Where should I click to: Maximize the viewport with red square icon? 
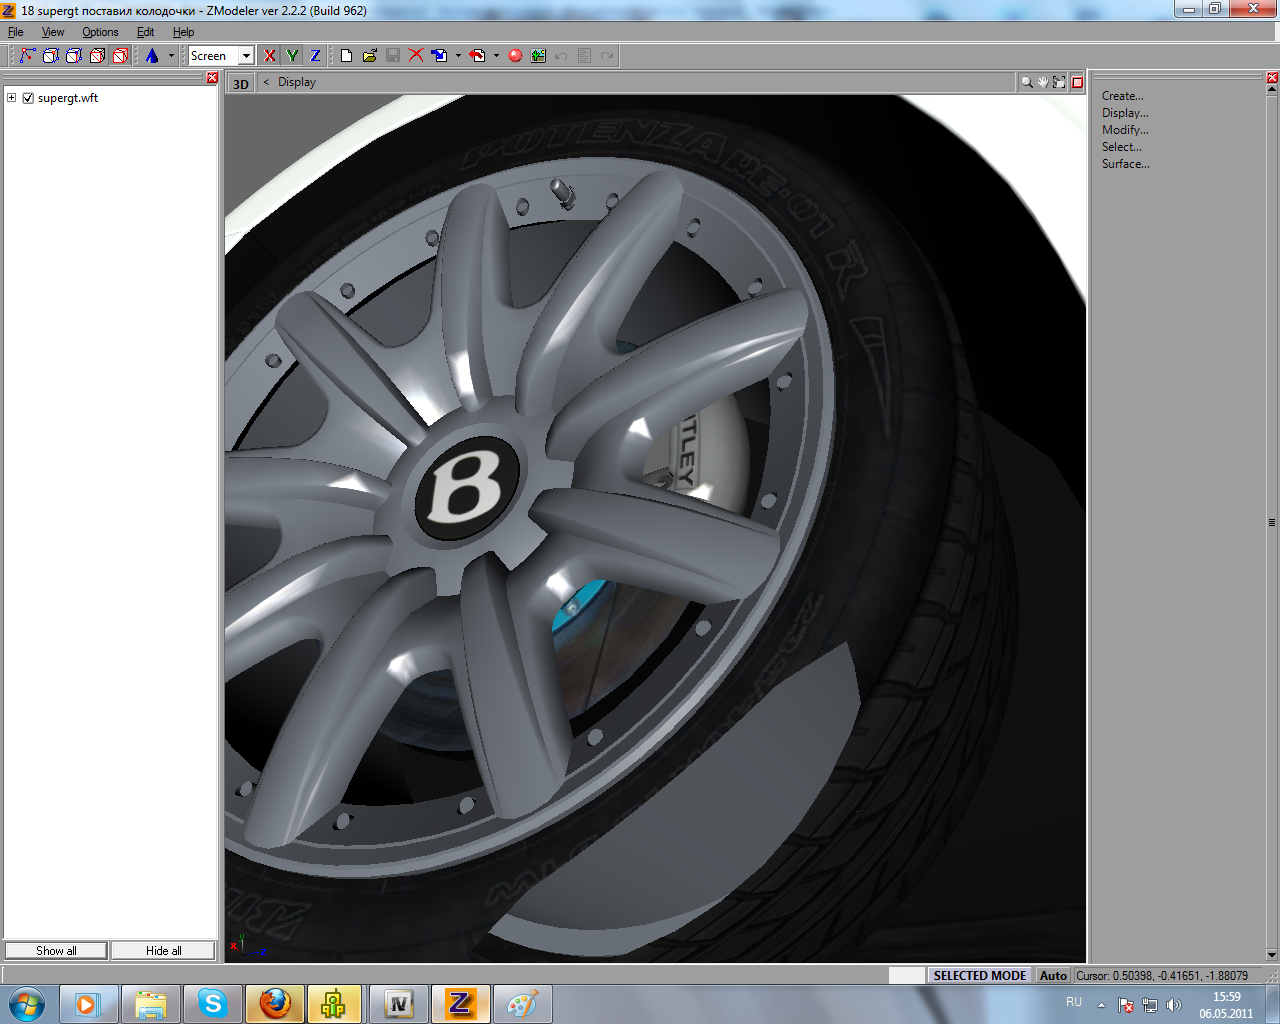pos(1077,83)
